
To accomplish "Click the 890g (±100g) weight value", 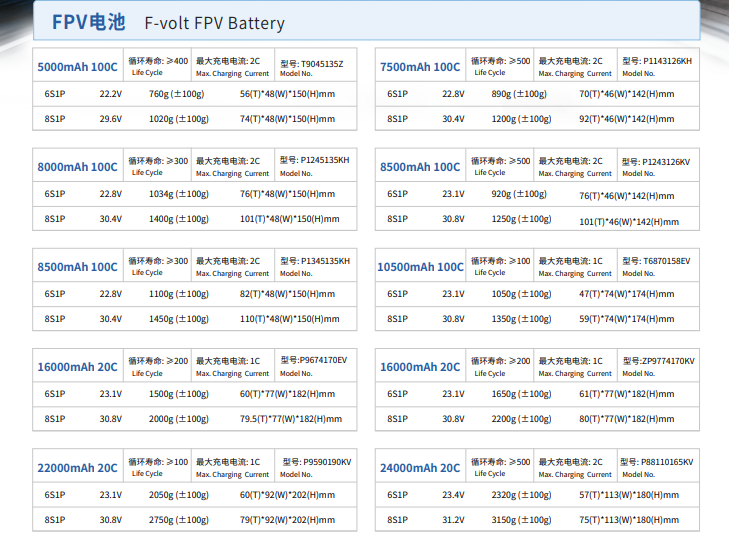I will click(x=519, y=94).
